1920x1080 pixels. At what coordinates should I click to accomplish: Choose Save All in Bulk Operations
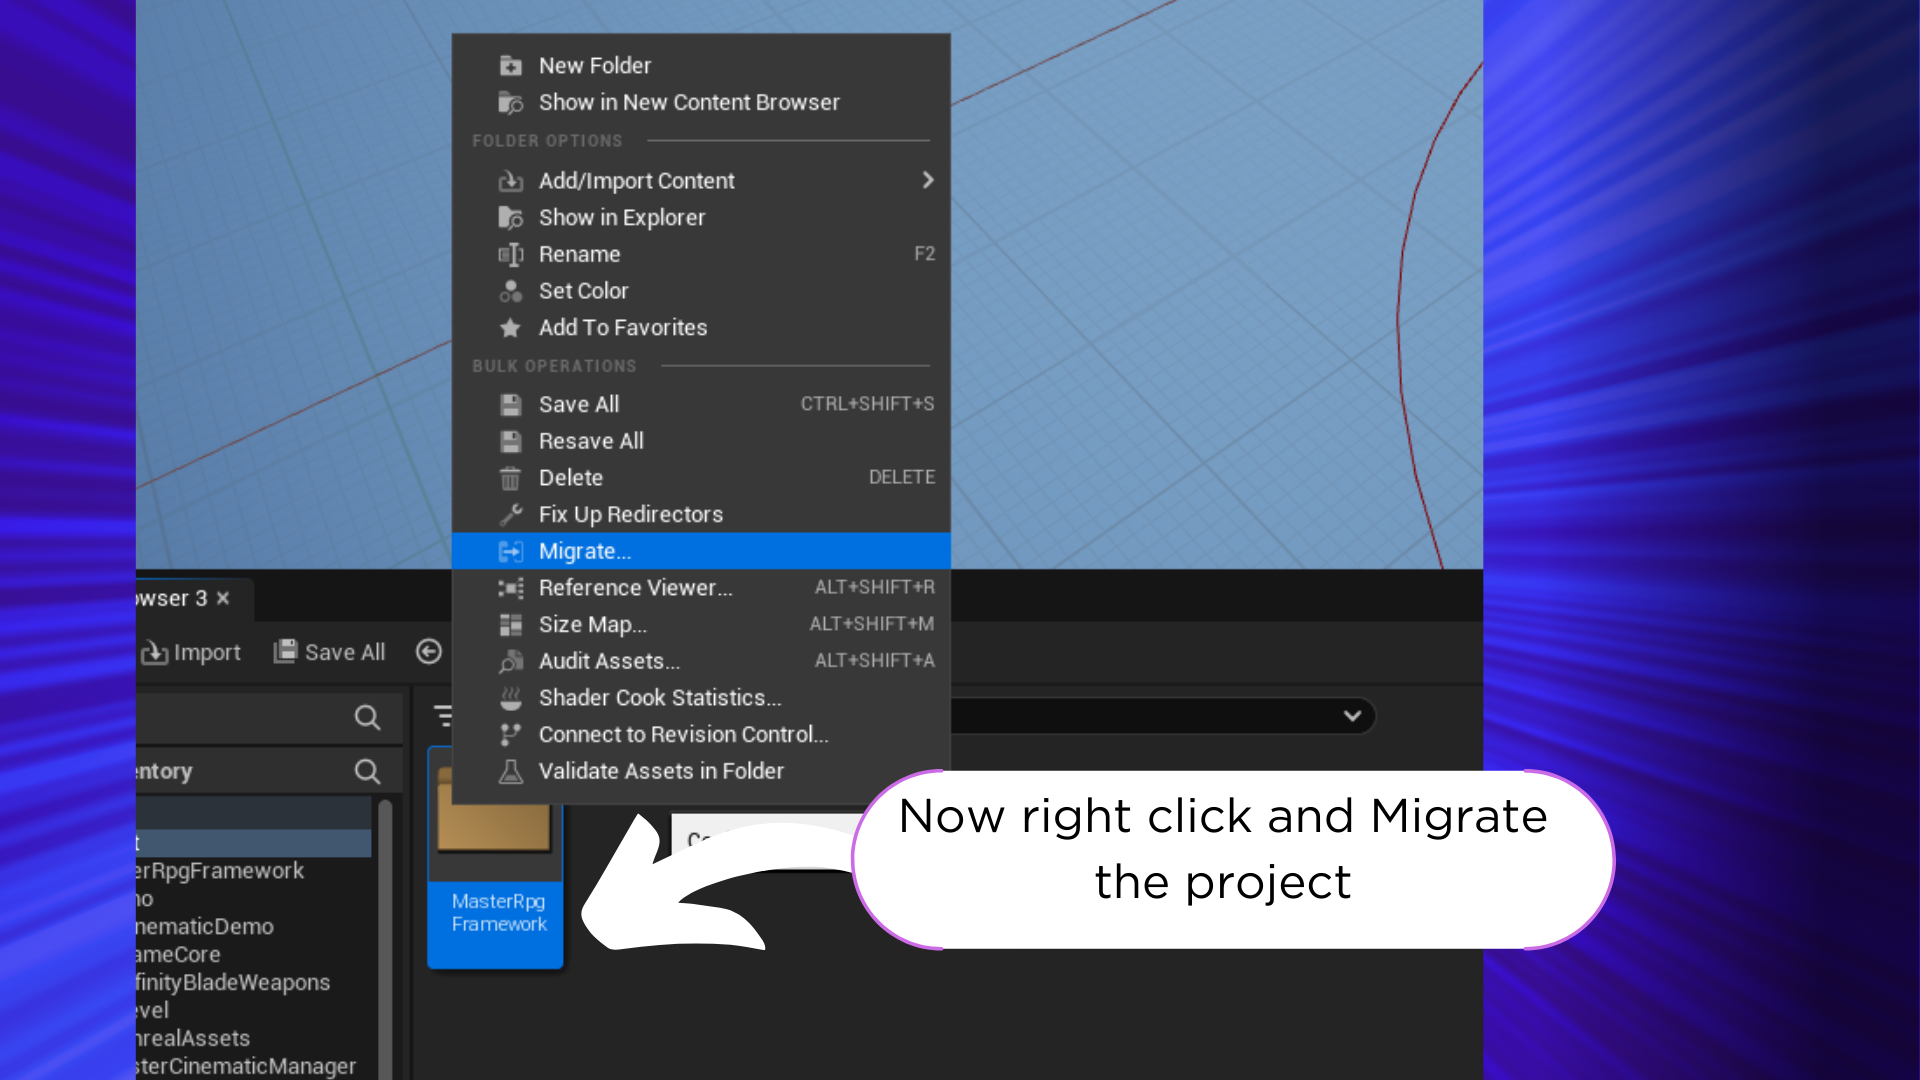(700, 404)
